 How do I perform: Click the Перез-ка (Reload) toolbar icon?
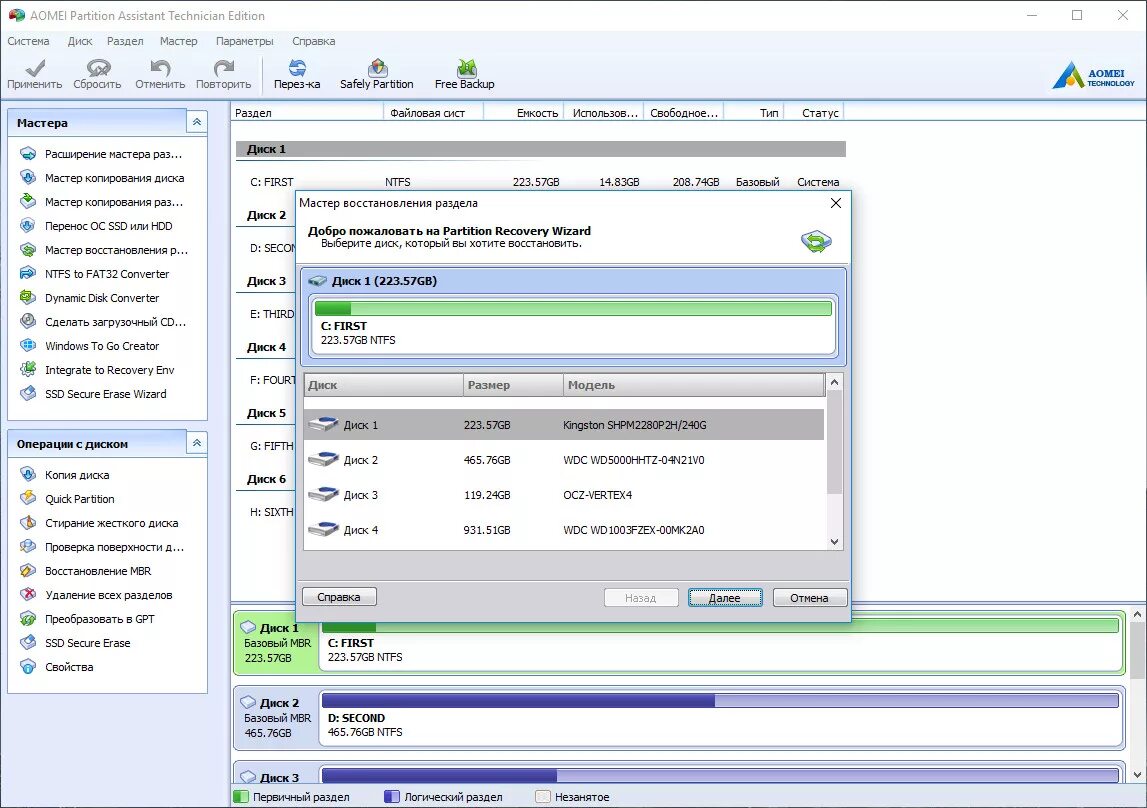click(x=297, y=75)
